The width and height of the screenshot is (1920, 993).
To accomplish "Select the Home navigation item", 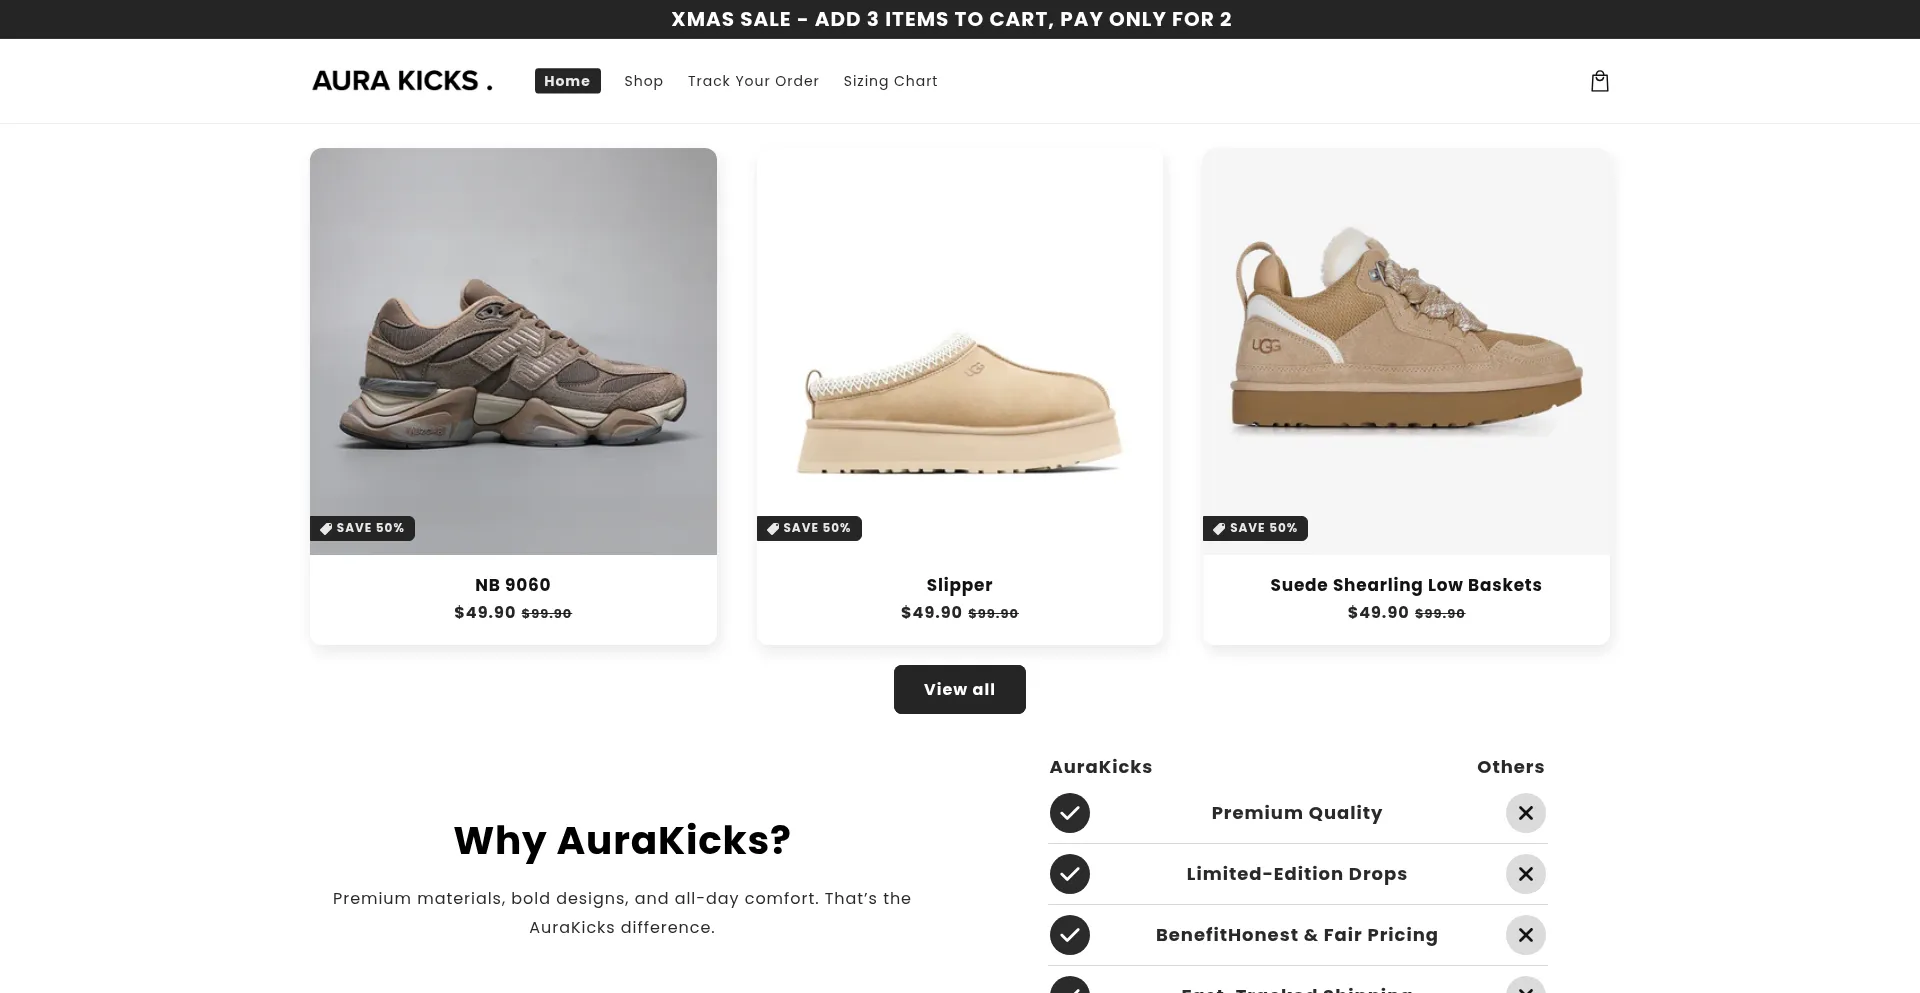I will point(567,81).
